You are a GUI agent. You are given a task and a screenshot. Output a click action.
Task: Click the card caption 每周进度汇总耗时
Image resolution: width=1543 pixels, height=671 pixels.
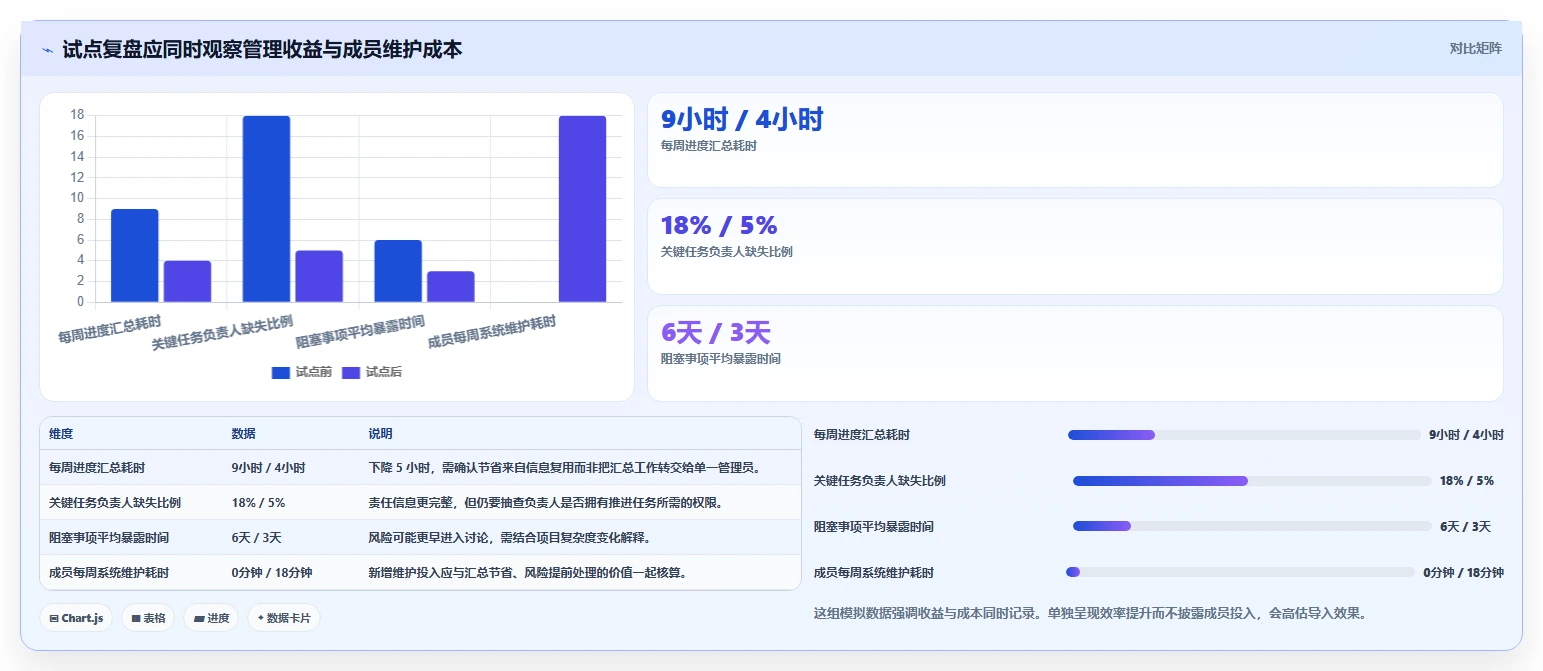pyautogui.click(x=709, y=146)
